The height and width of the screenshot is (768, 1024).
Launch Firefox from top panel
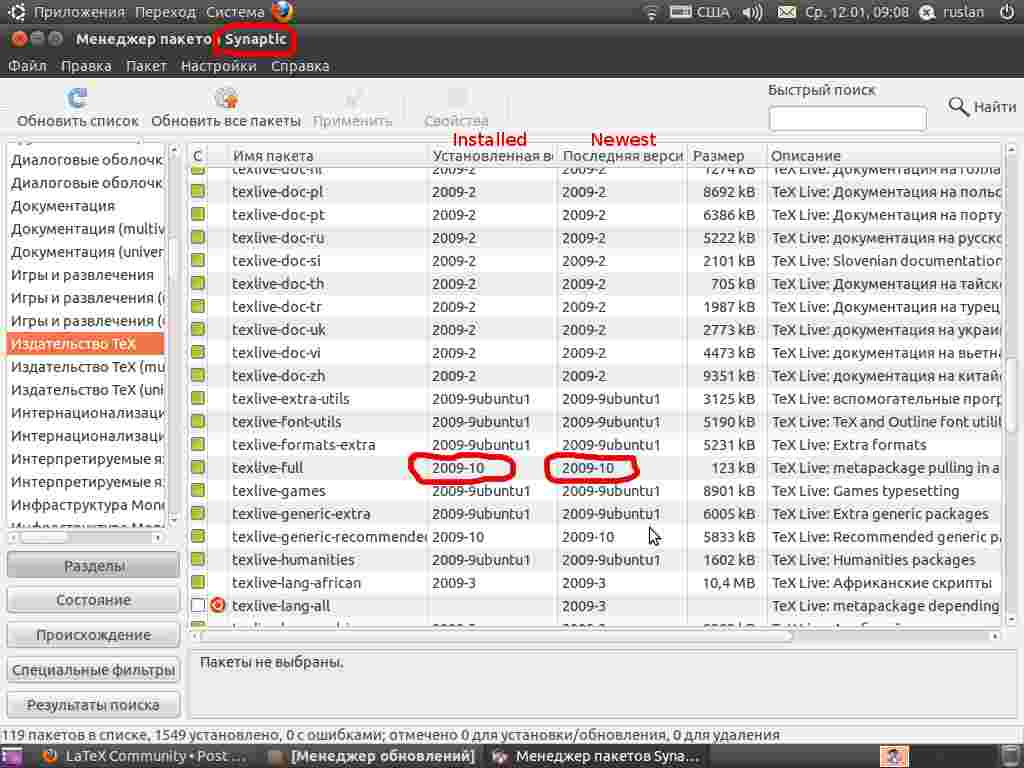[x=283, y=12]
